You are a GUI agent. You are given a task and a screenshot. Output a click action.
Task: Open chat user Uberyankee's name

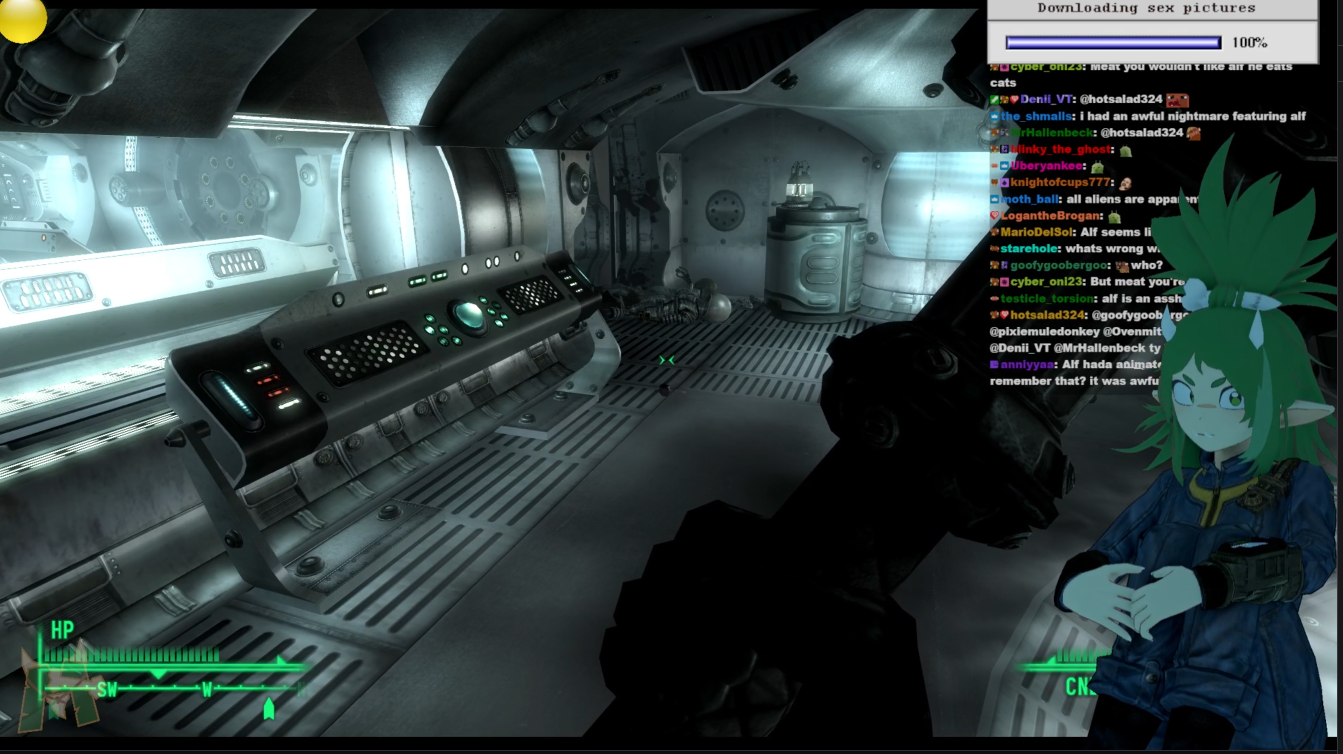(1047, 166)
